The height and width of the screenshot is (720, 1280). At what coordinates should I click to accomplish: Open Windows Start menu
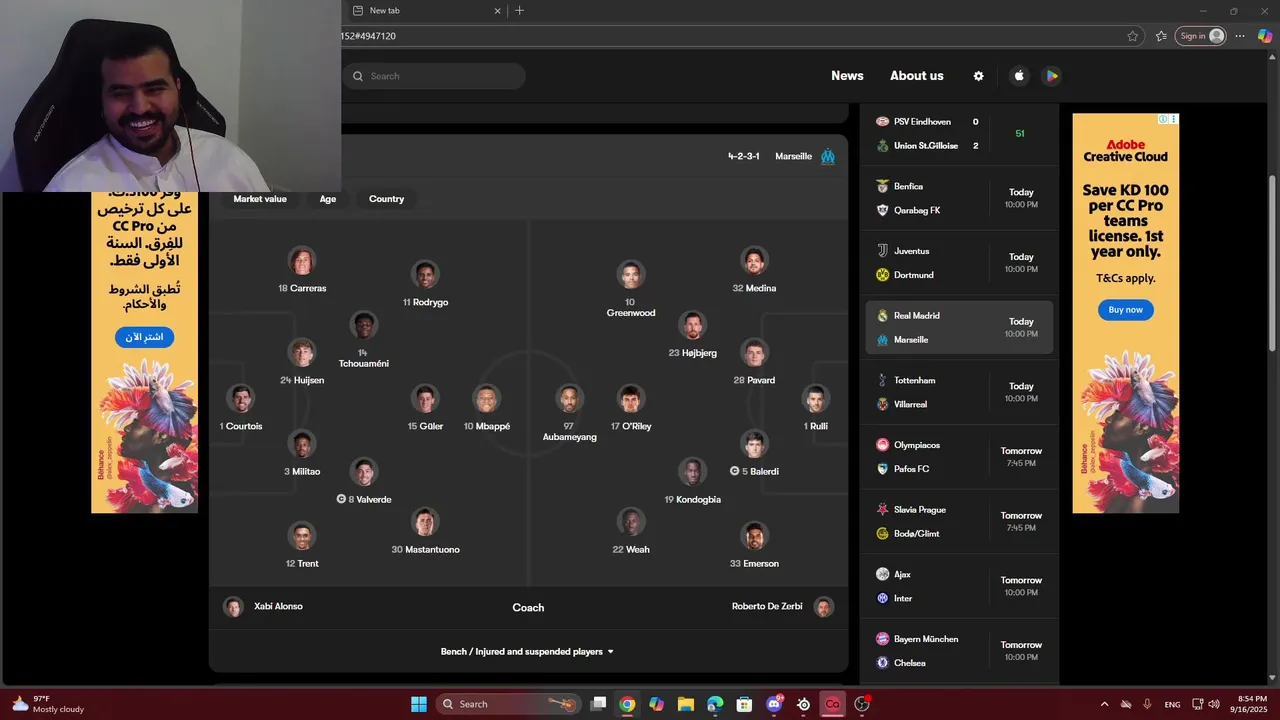[x=419, y=704]
